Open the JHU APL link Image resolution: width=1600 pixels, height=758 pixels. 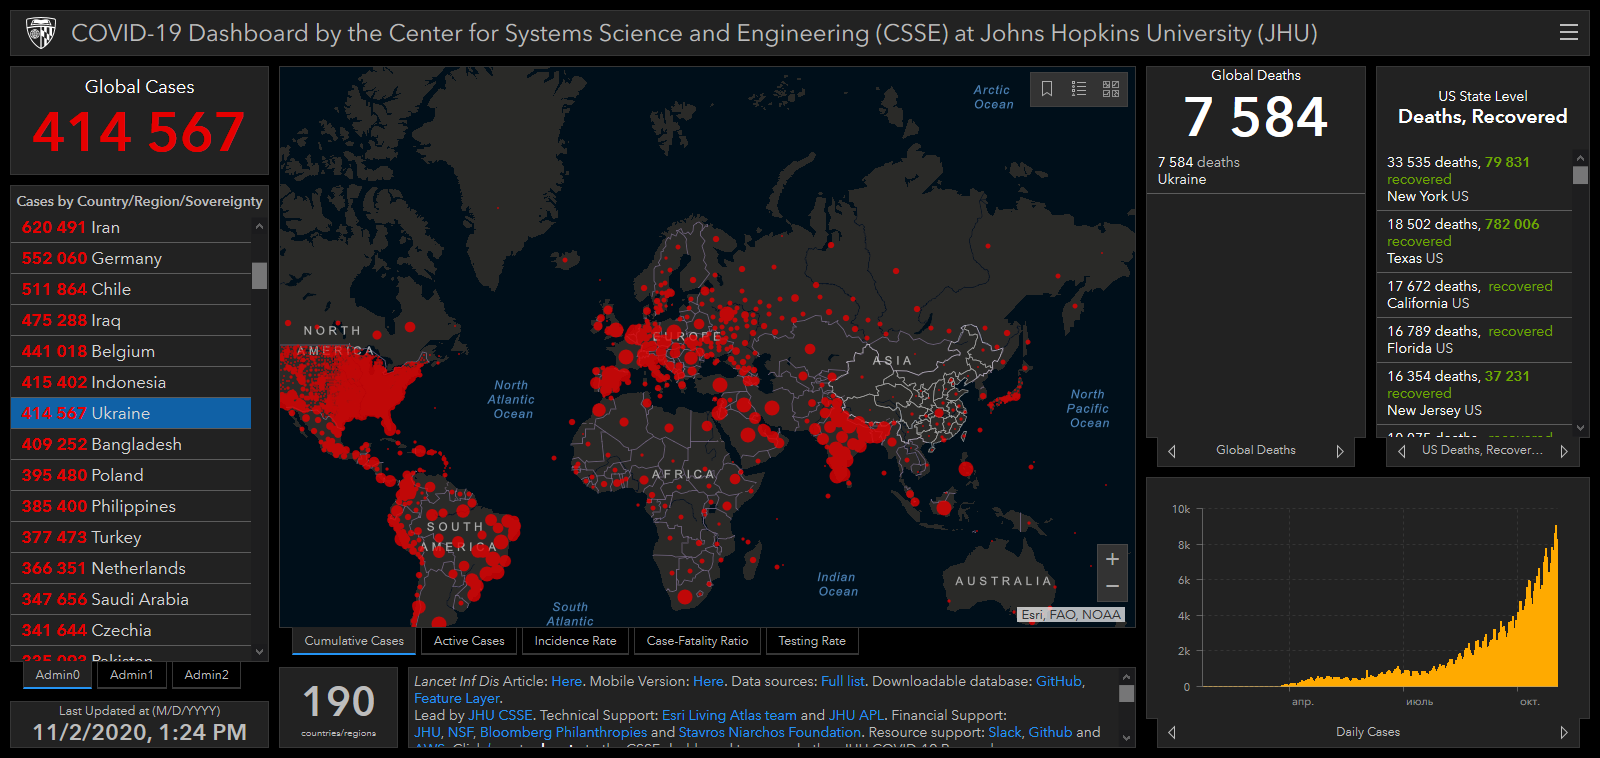(856, 715)
